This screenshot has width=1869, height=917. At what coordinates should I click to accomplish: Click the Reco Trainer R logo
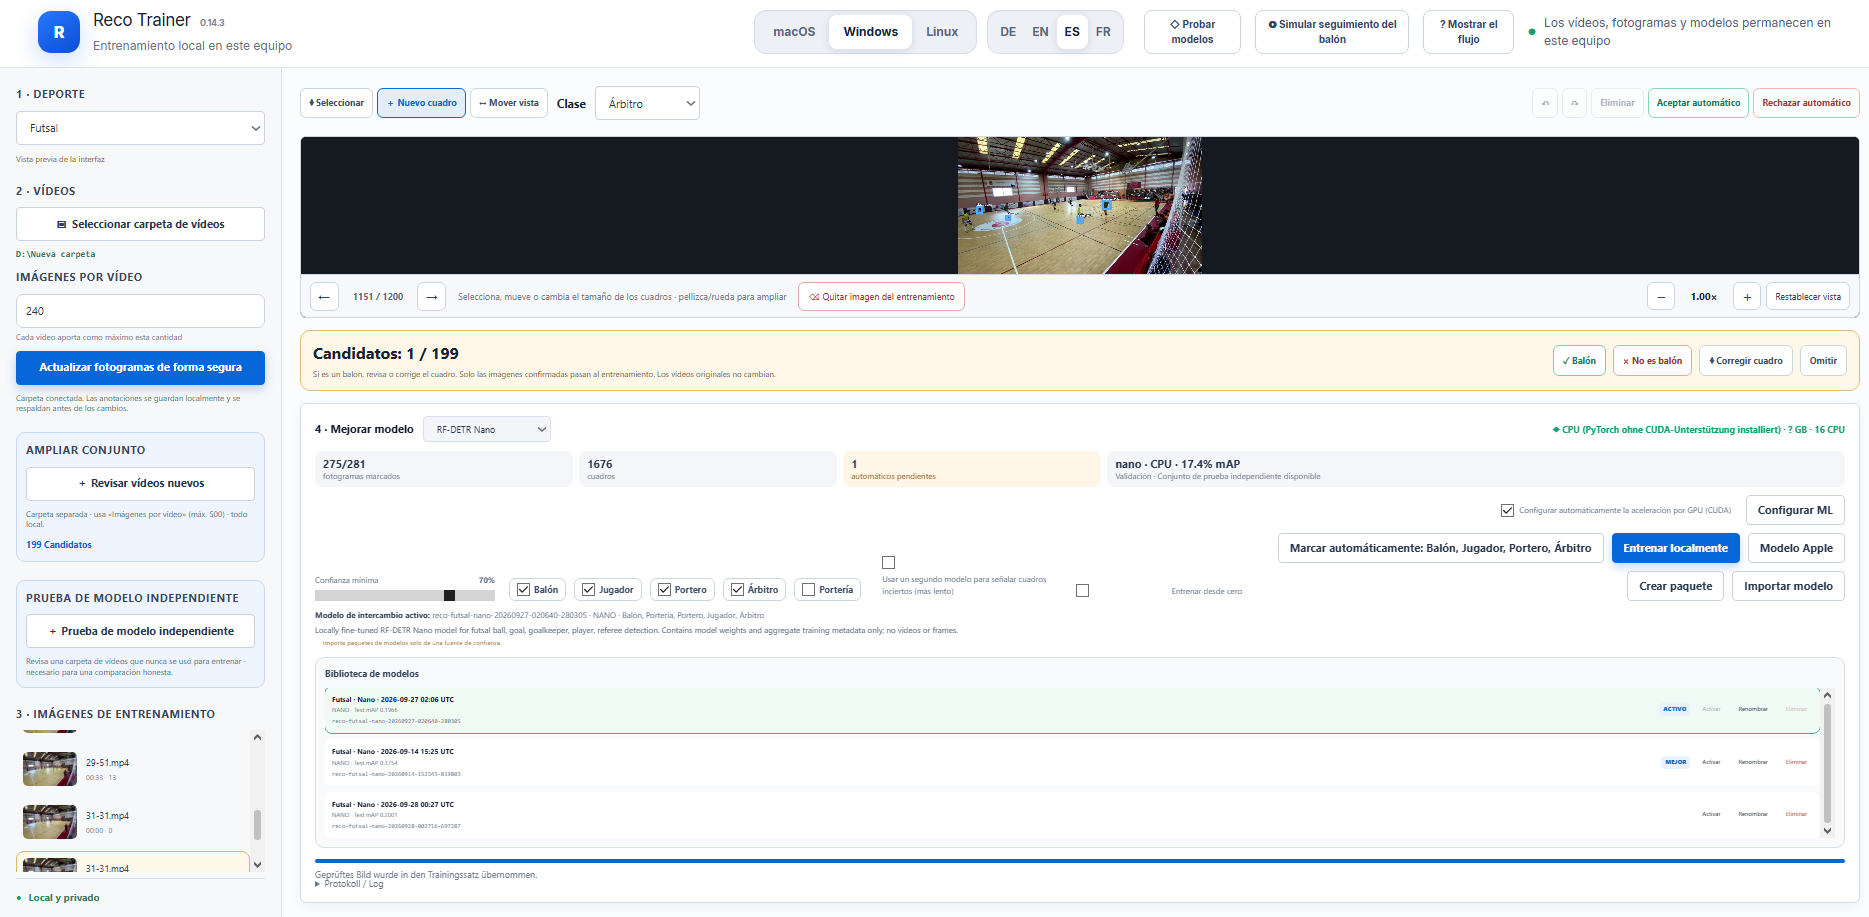[59, 32]
